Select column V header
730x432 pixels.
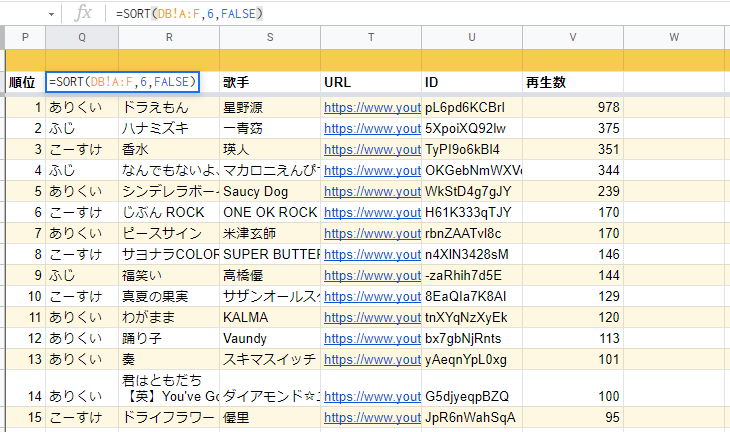point(573,37)
